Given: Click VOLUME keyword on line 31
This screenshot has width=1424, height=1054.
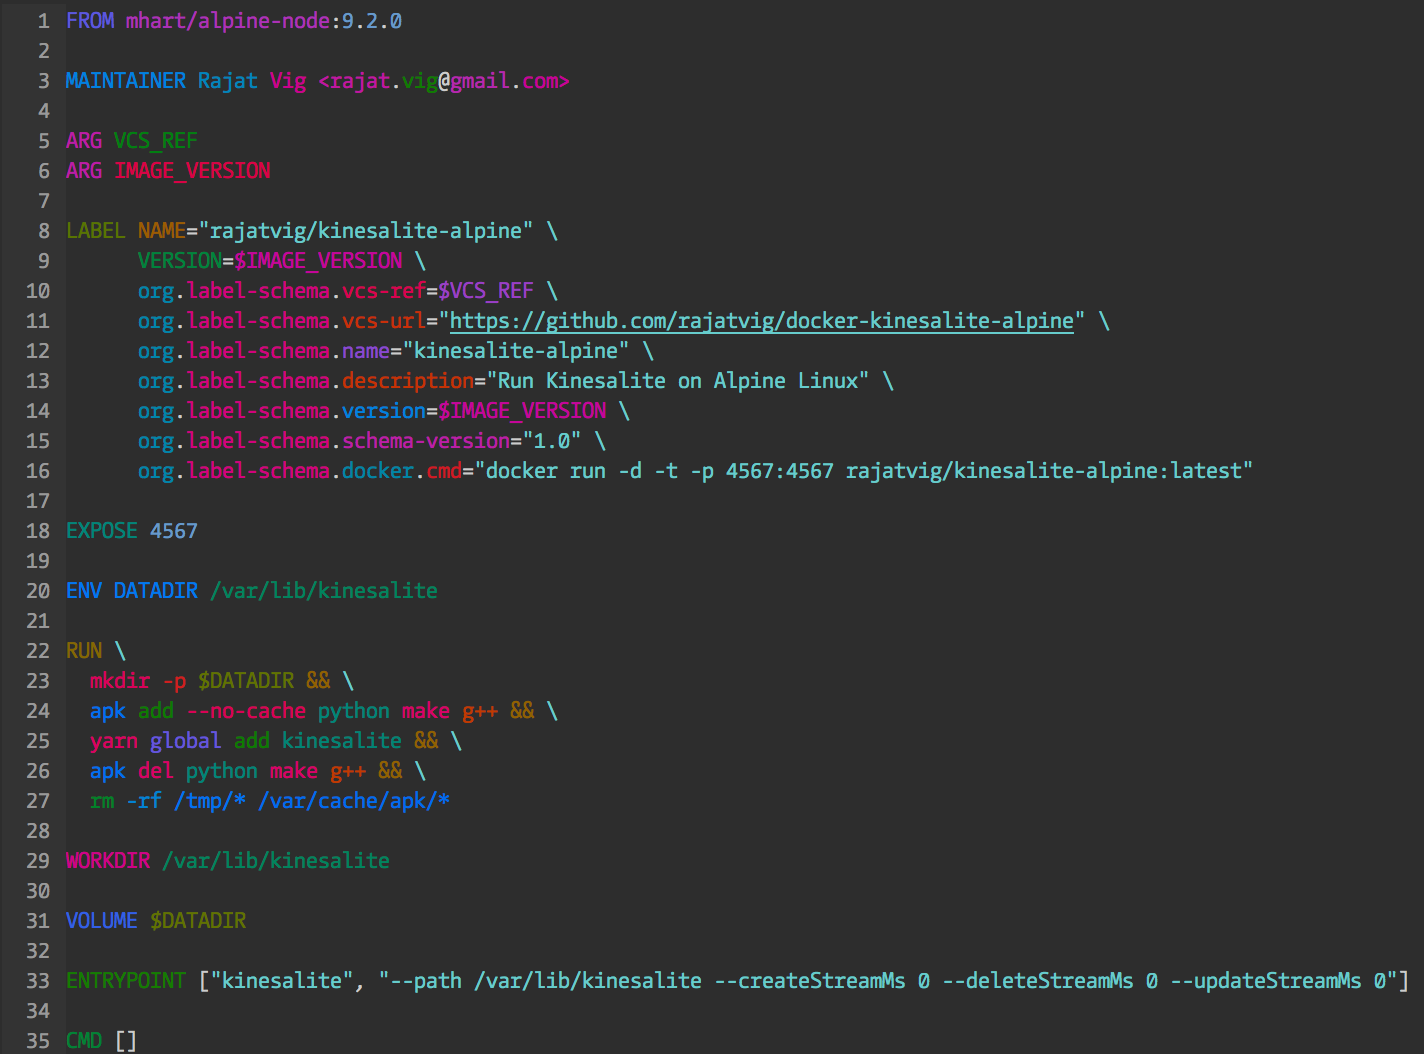Looking at the screenshot, I should pyautogui.click(x=102, y=921).
